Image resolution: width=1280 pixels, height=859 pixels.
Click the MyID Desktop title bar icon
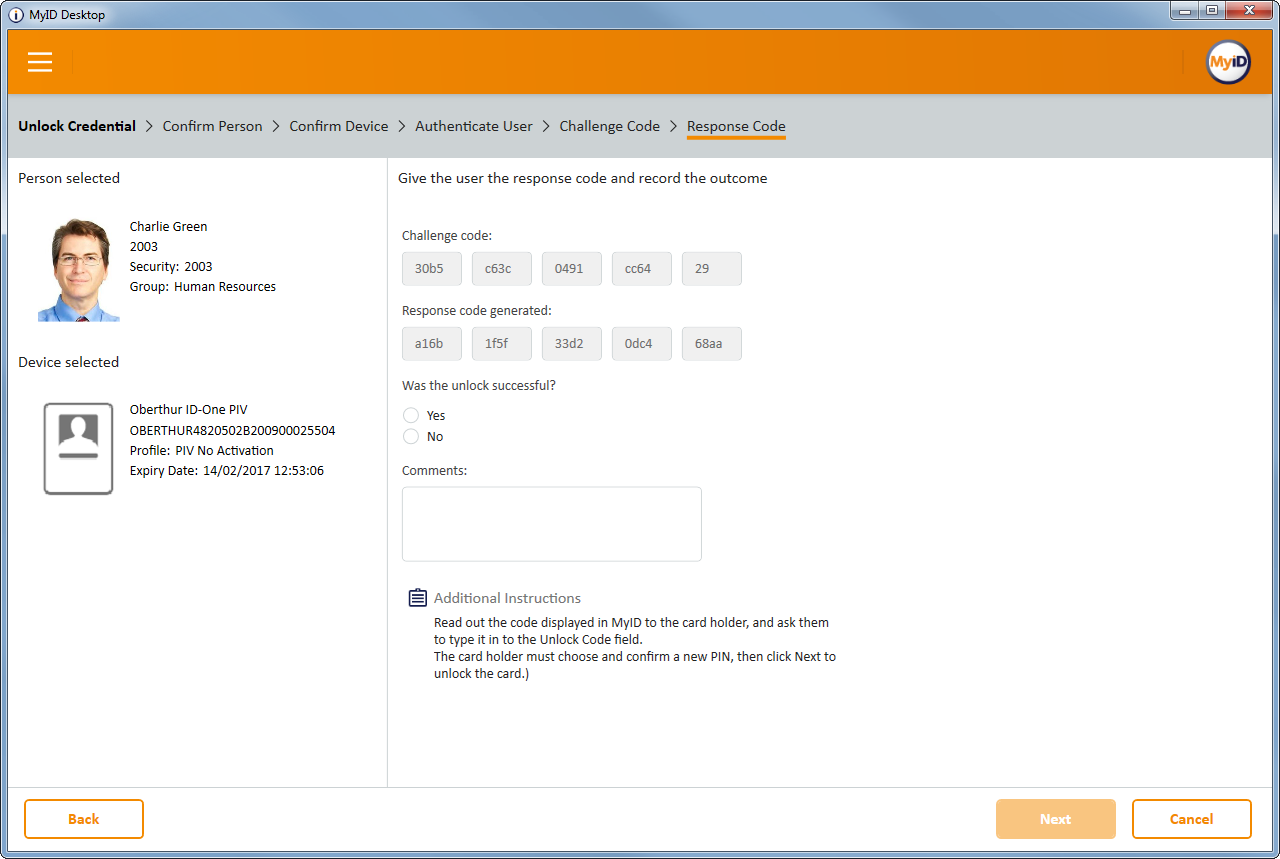click(16, 14)
